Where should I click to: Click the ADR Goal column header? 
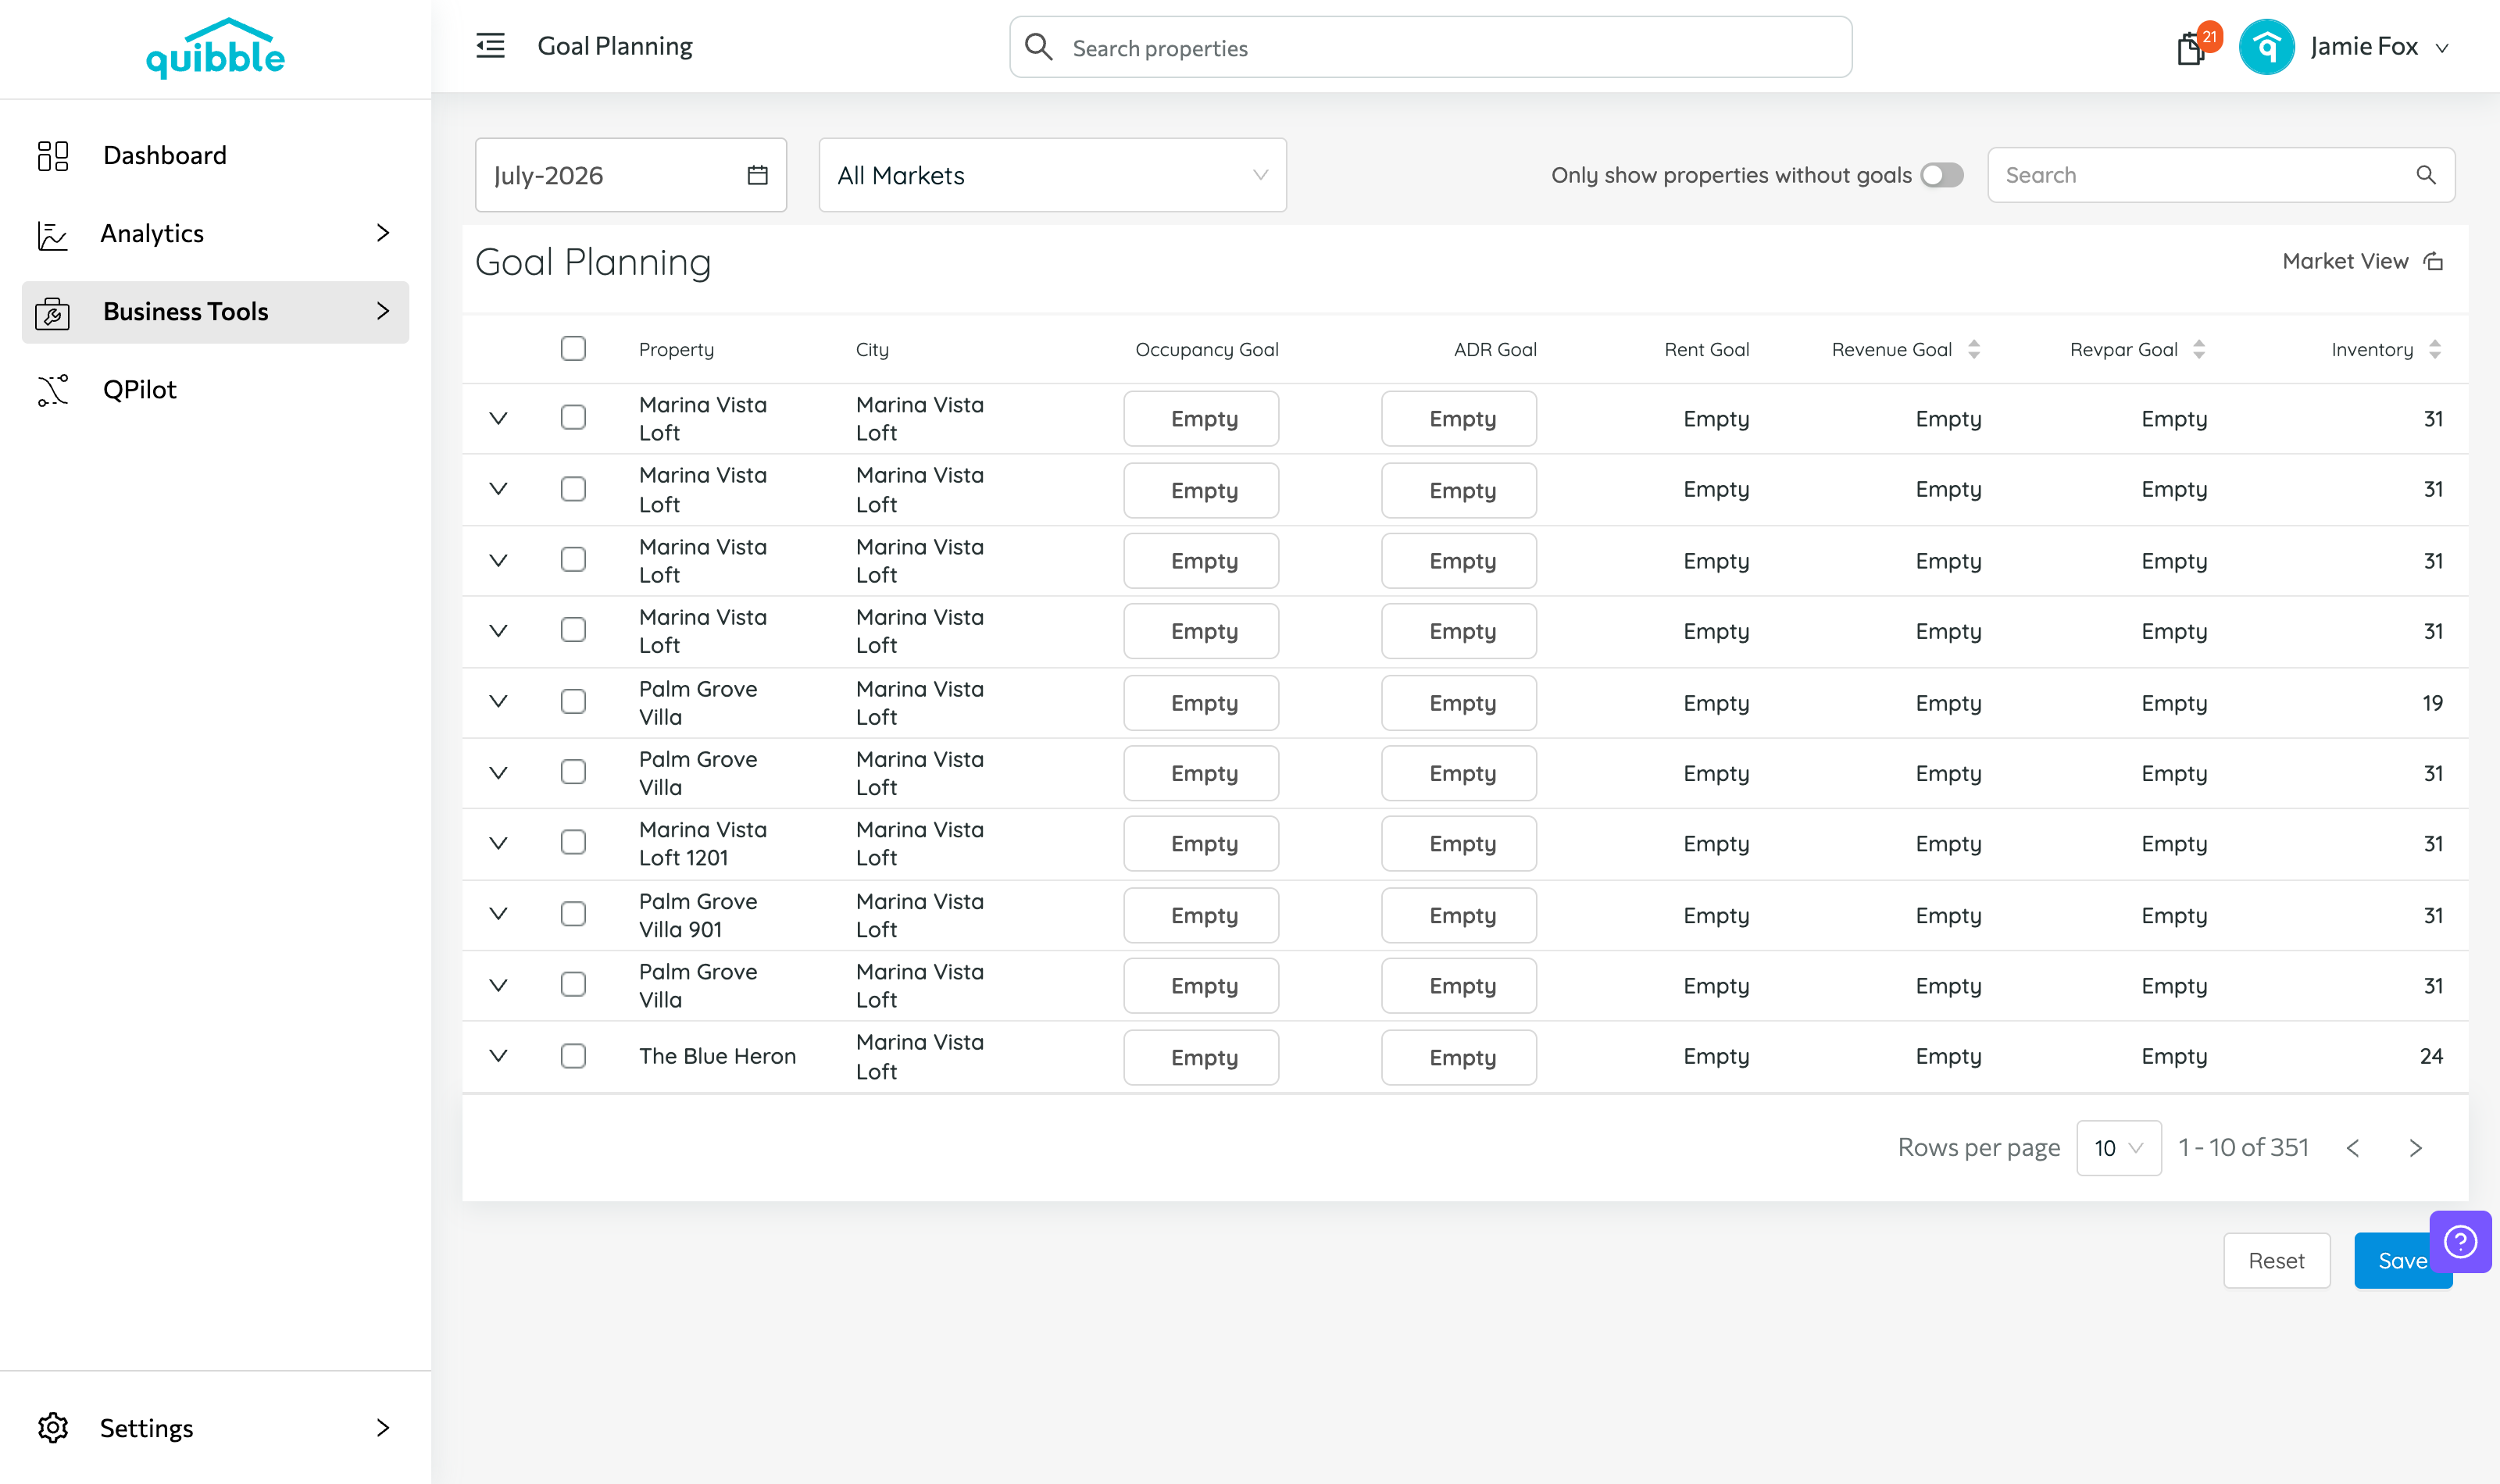click(x=1494, y=349)
